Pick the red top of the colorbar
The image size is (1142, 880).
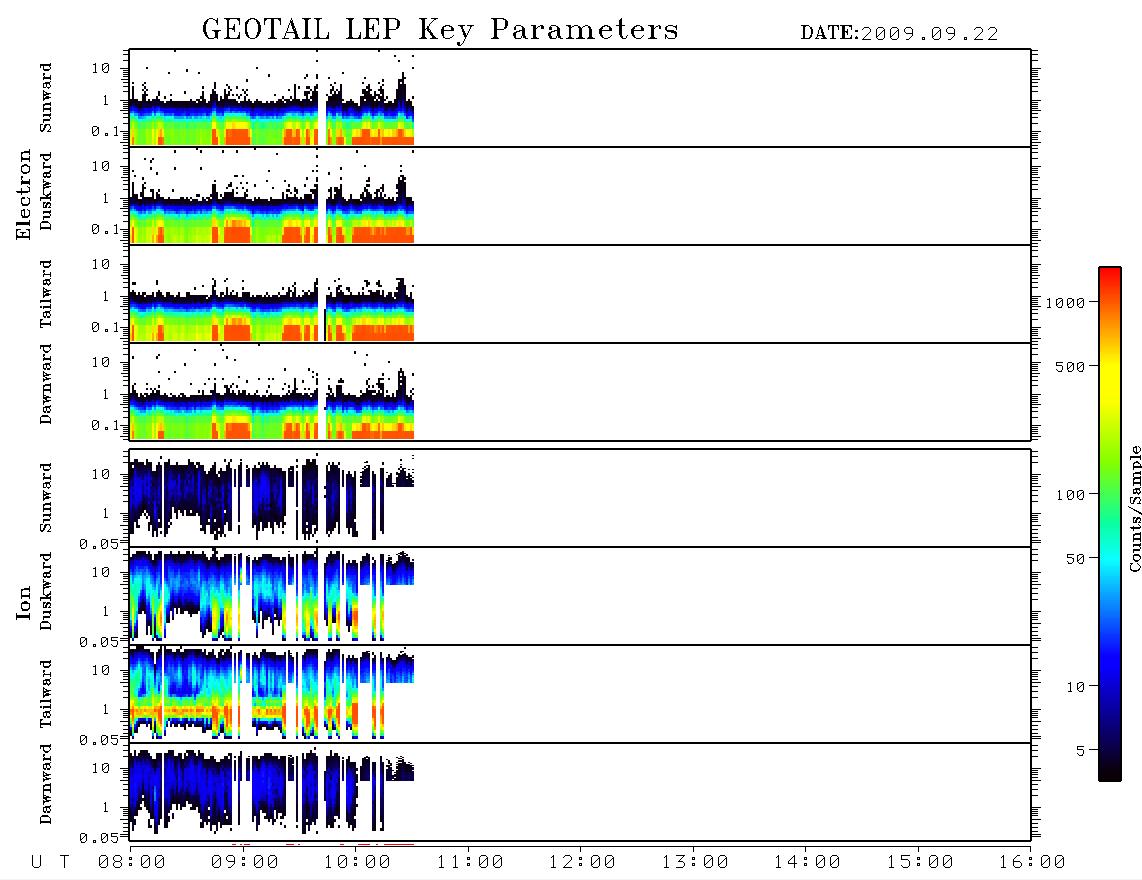tap(1110, 275)
